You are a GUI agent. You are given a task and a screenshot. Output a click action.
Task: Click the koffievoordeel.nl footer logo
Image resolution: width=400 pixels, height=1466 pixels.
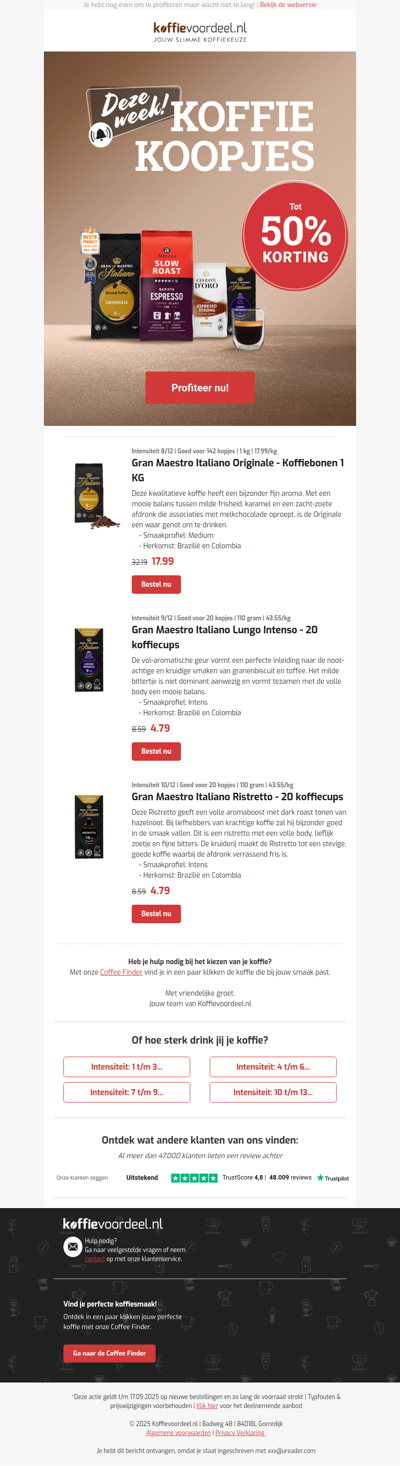tap(112, 1223)
